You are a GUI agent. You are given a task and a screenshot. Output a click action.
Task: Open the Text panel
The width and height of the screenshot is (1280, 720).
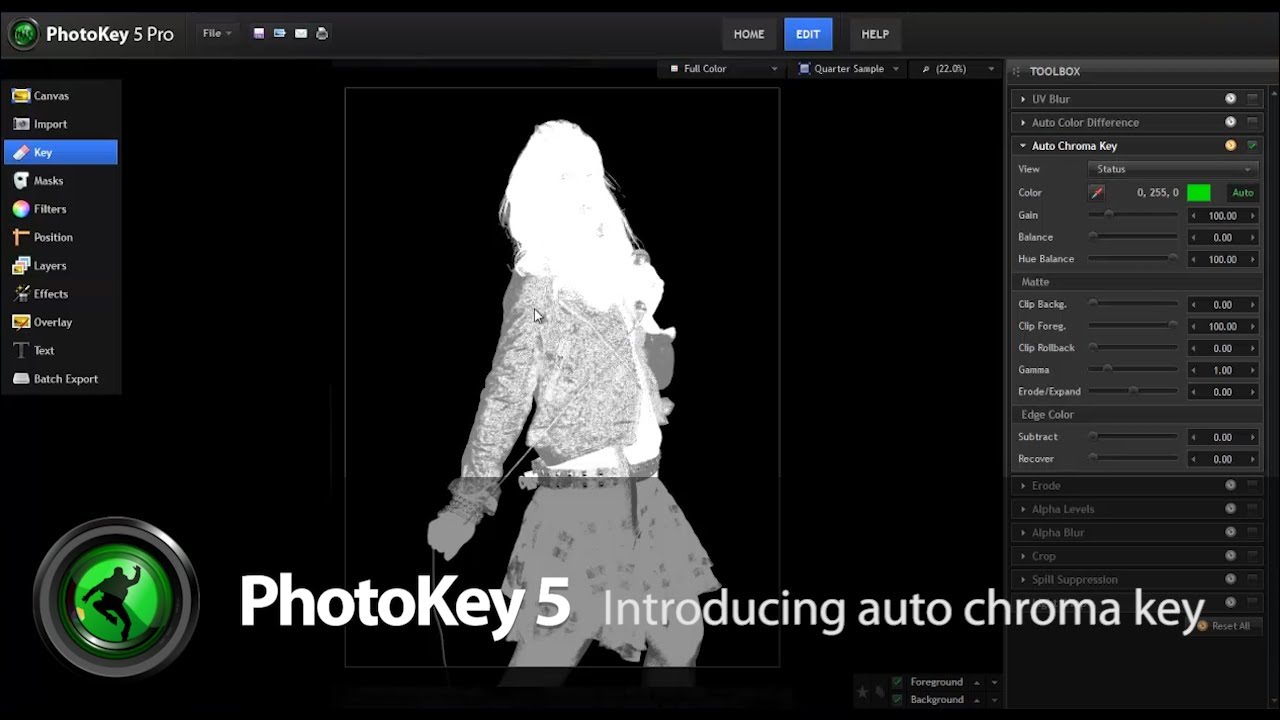tap(61, 351)
